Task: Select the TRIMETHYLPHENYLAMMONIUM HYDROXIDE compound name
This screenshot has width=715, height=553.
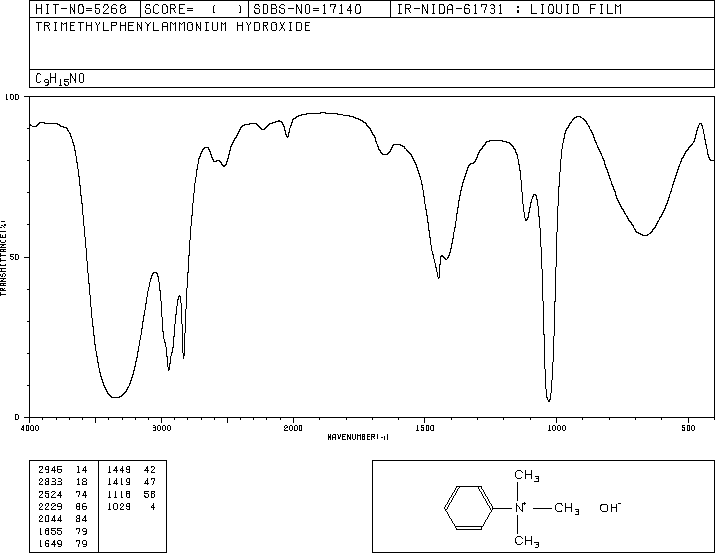Action: [173, 26]
